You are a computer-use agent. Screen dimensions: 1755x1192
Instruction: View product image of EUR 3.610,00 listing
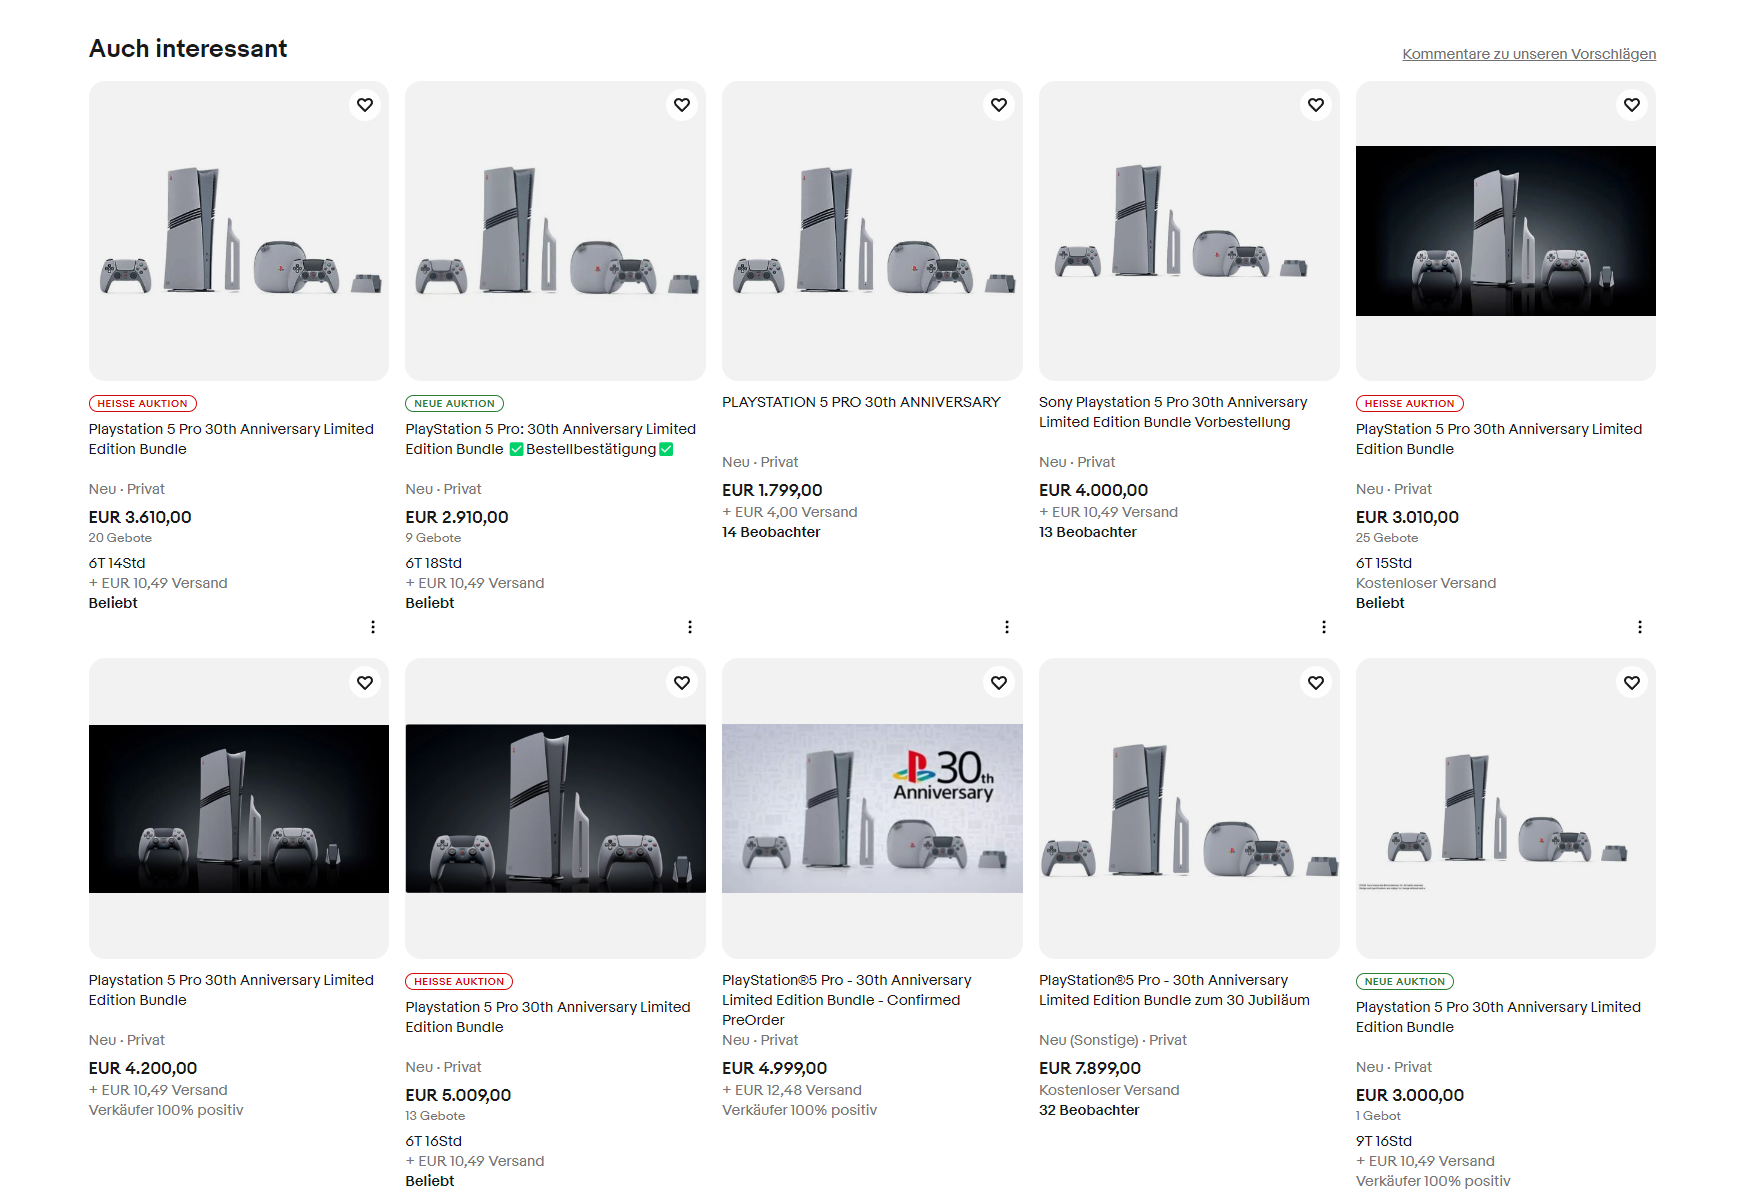pyautogui.click(x=239, y=231)
